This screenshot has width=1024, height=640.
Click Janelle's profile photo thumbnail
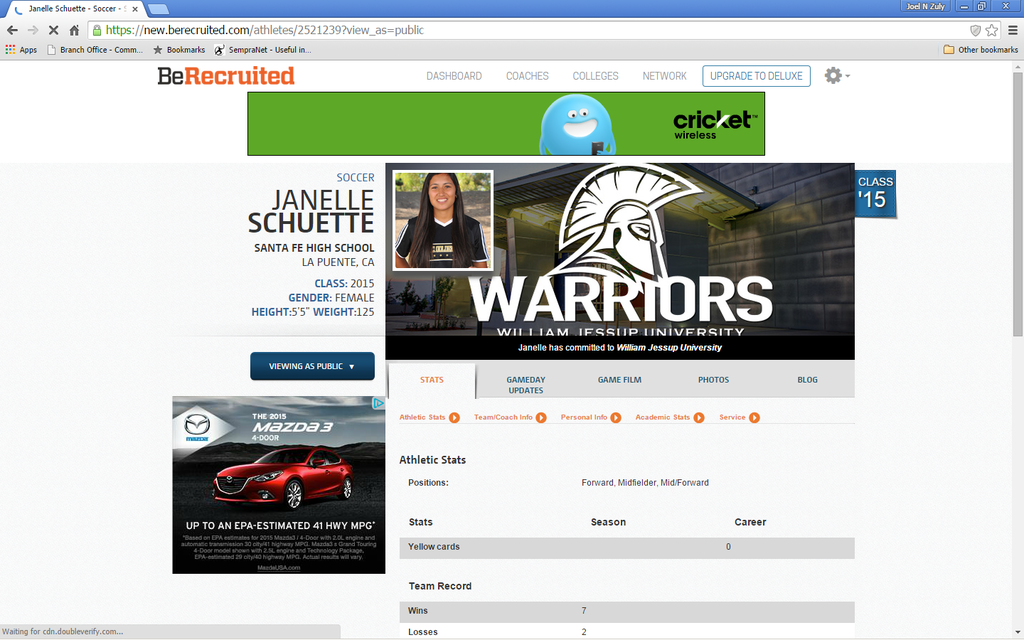[443, 220]
